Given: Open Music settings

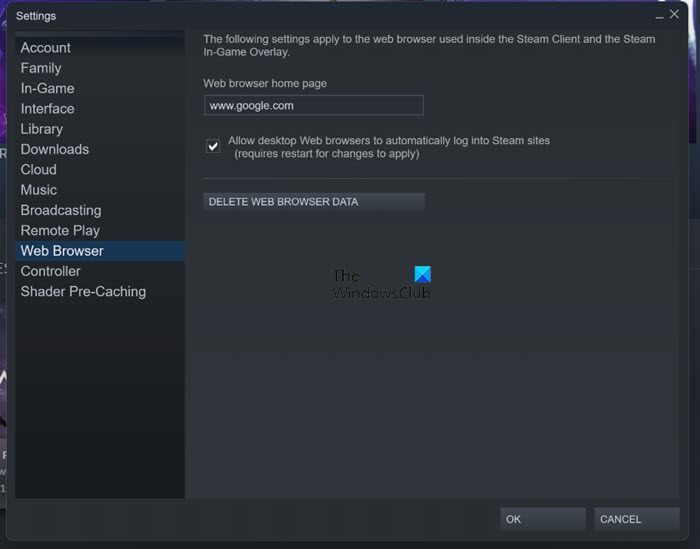Looking at the screenshot, I should click(x=39, y=190).
